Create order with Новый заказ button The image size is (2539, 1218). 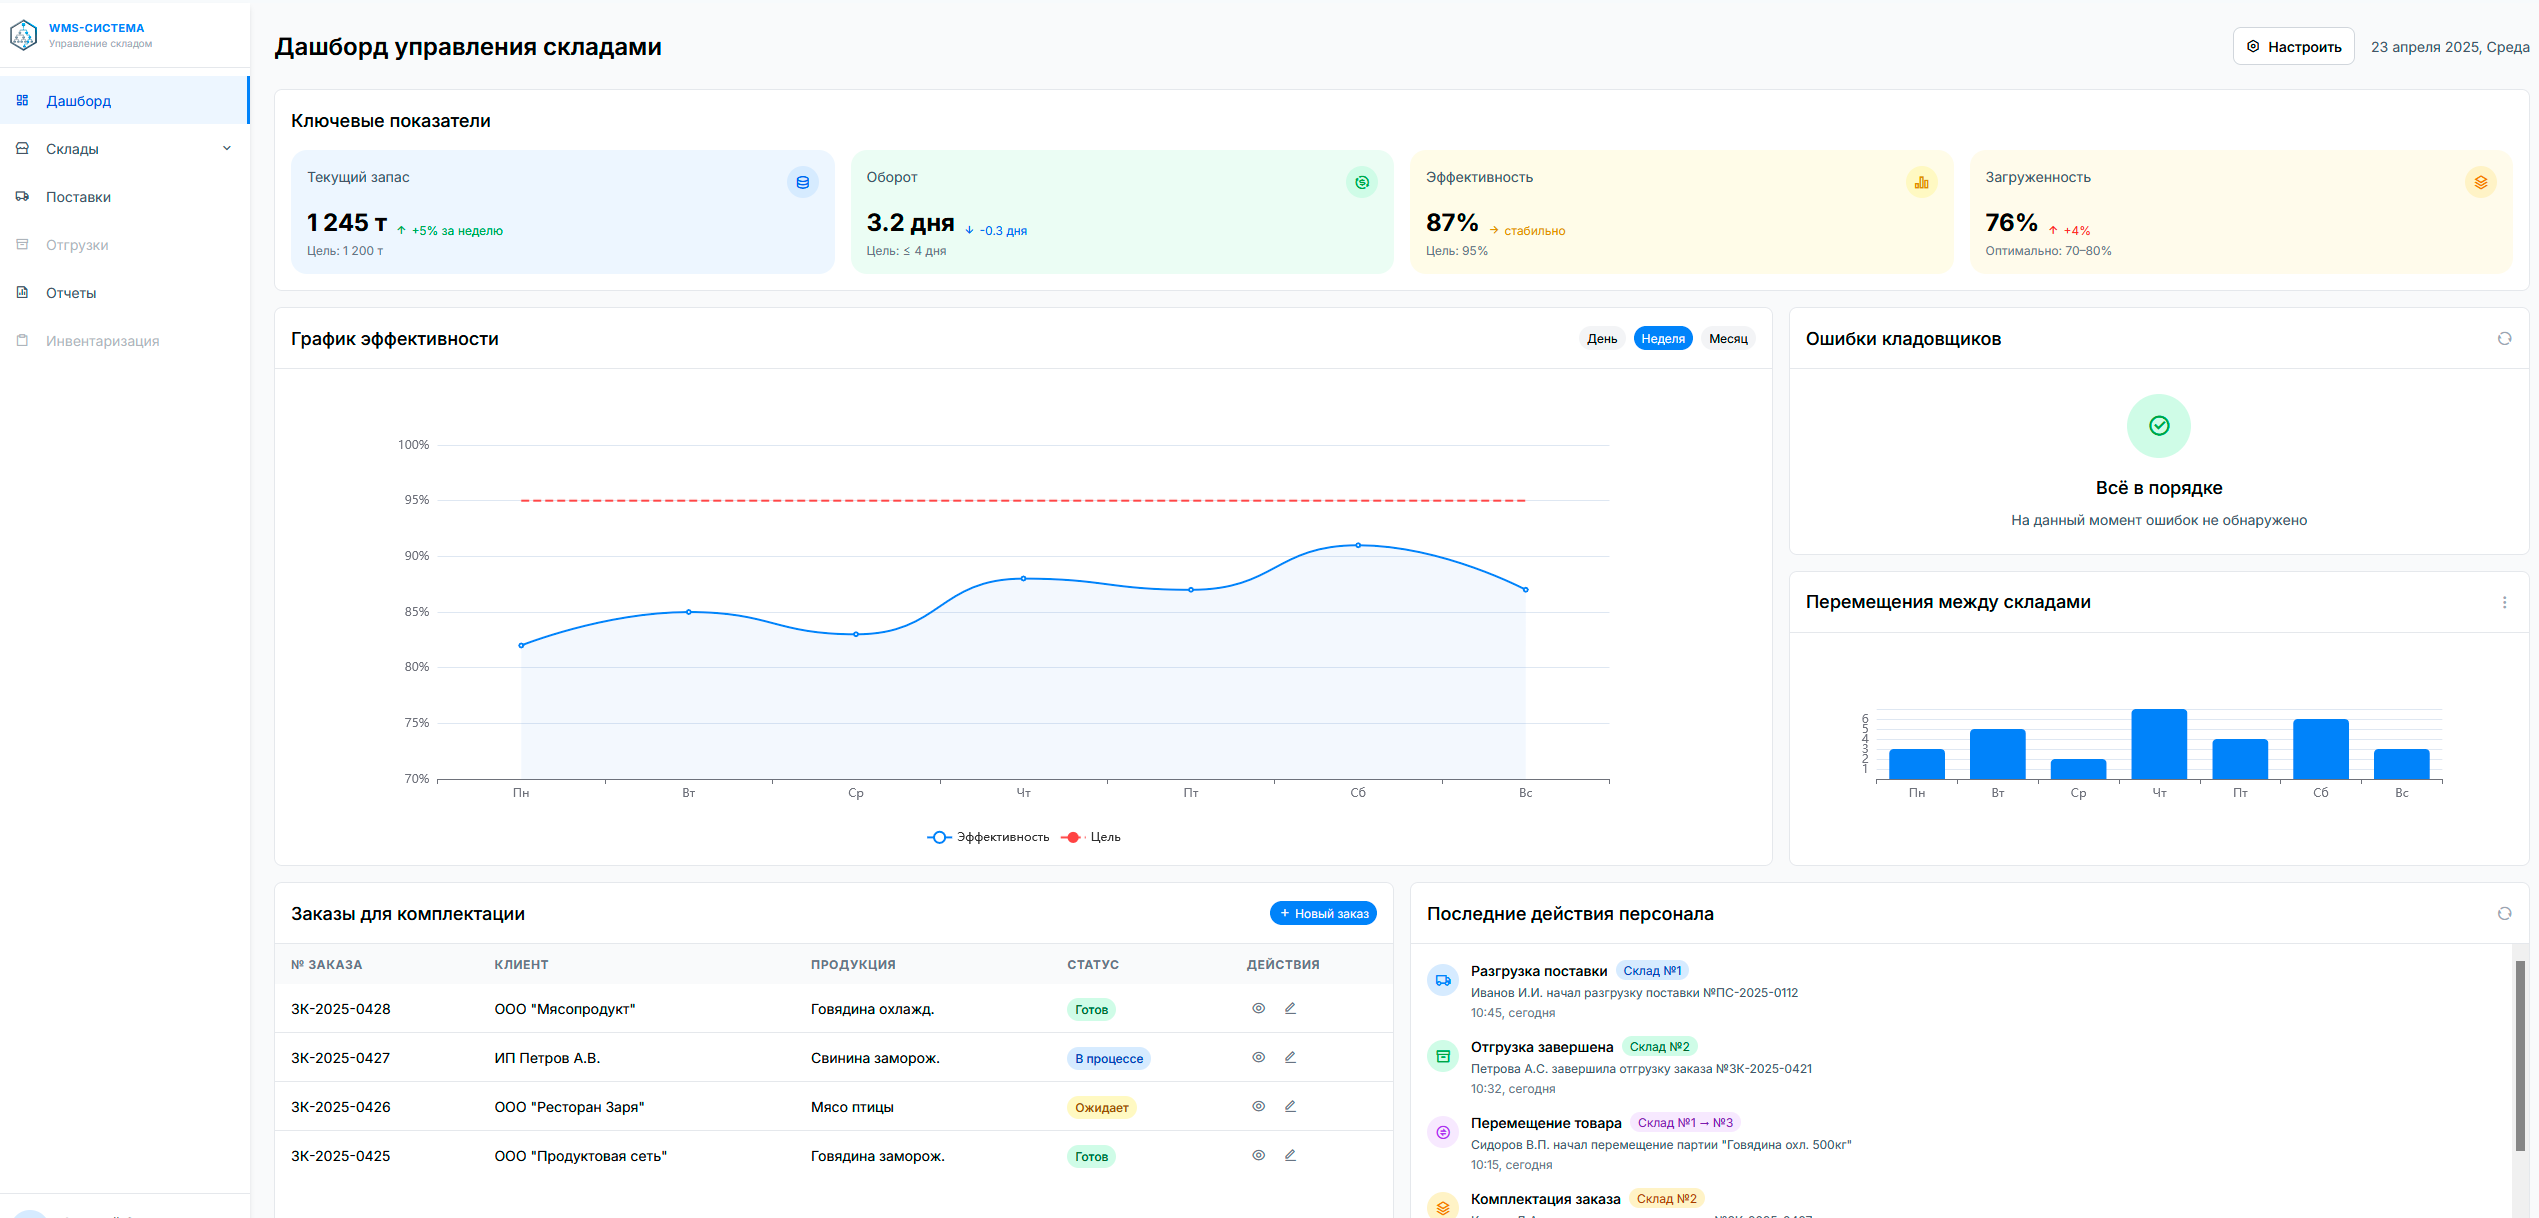(x=1323, y=914)
